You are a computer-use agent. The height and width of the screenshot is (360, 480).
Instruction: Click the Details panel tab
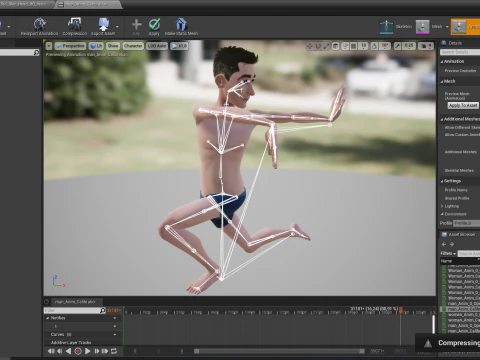click(x=452, y=43)
